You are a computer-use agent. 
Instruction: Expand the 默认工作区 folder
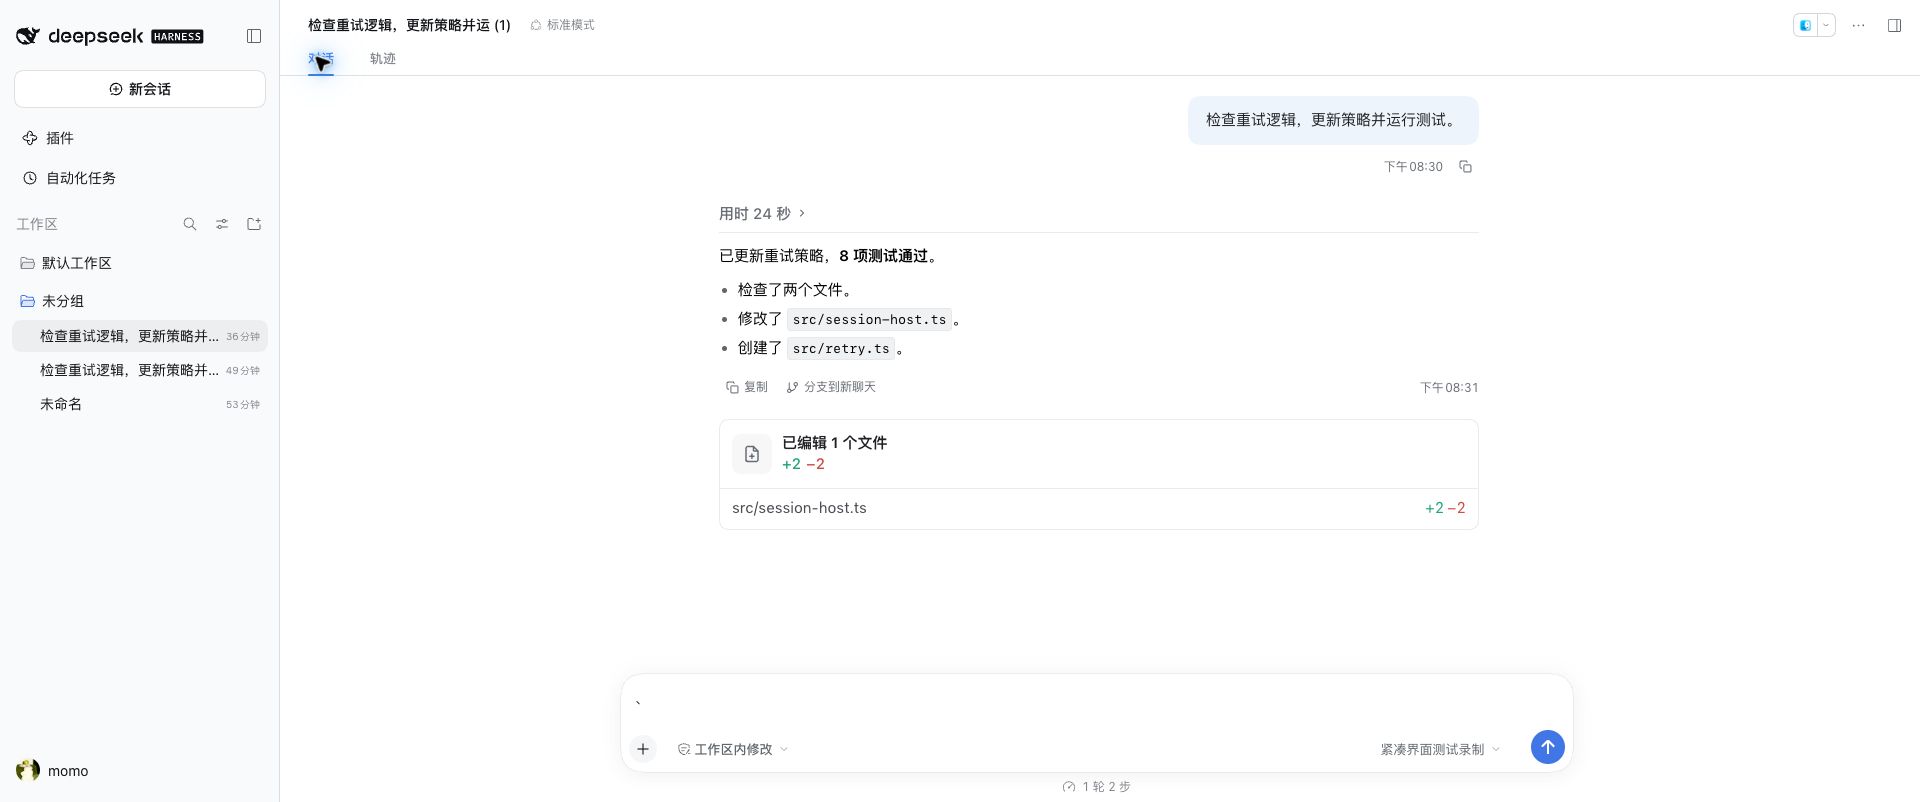[140, 263]
